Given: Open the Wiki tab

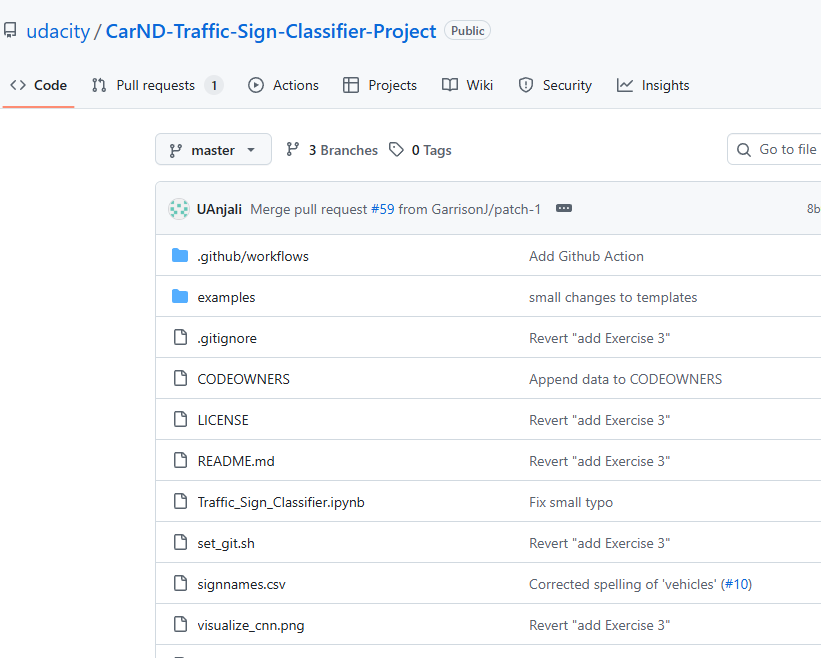Looking at the screenshot, I should click(468, 85).
